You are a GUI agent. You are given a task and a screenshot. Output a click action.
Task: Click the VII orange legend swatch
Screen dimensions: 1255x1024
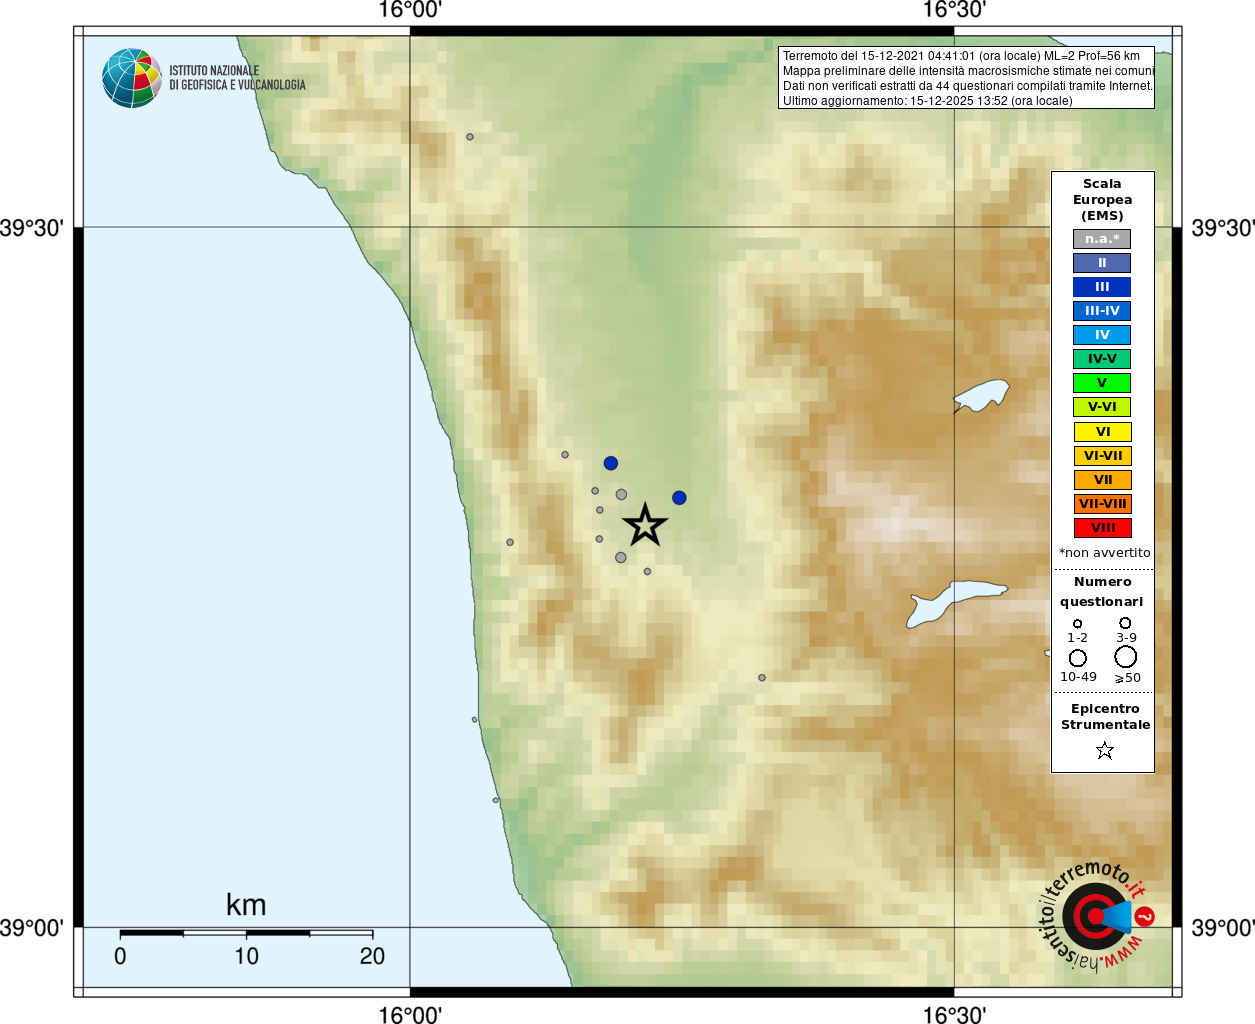coord(1103,480)
